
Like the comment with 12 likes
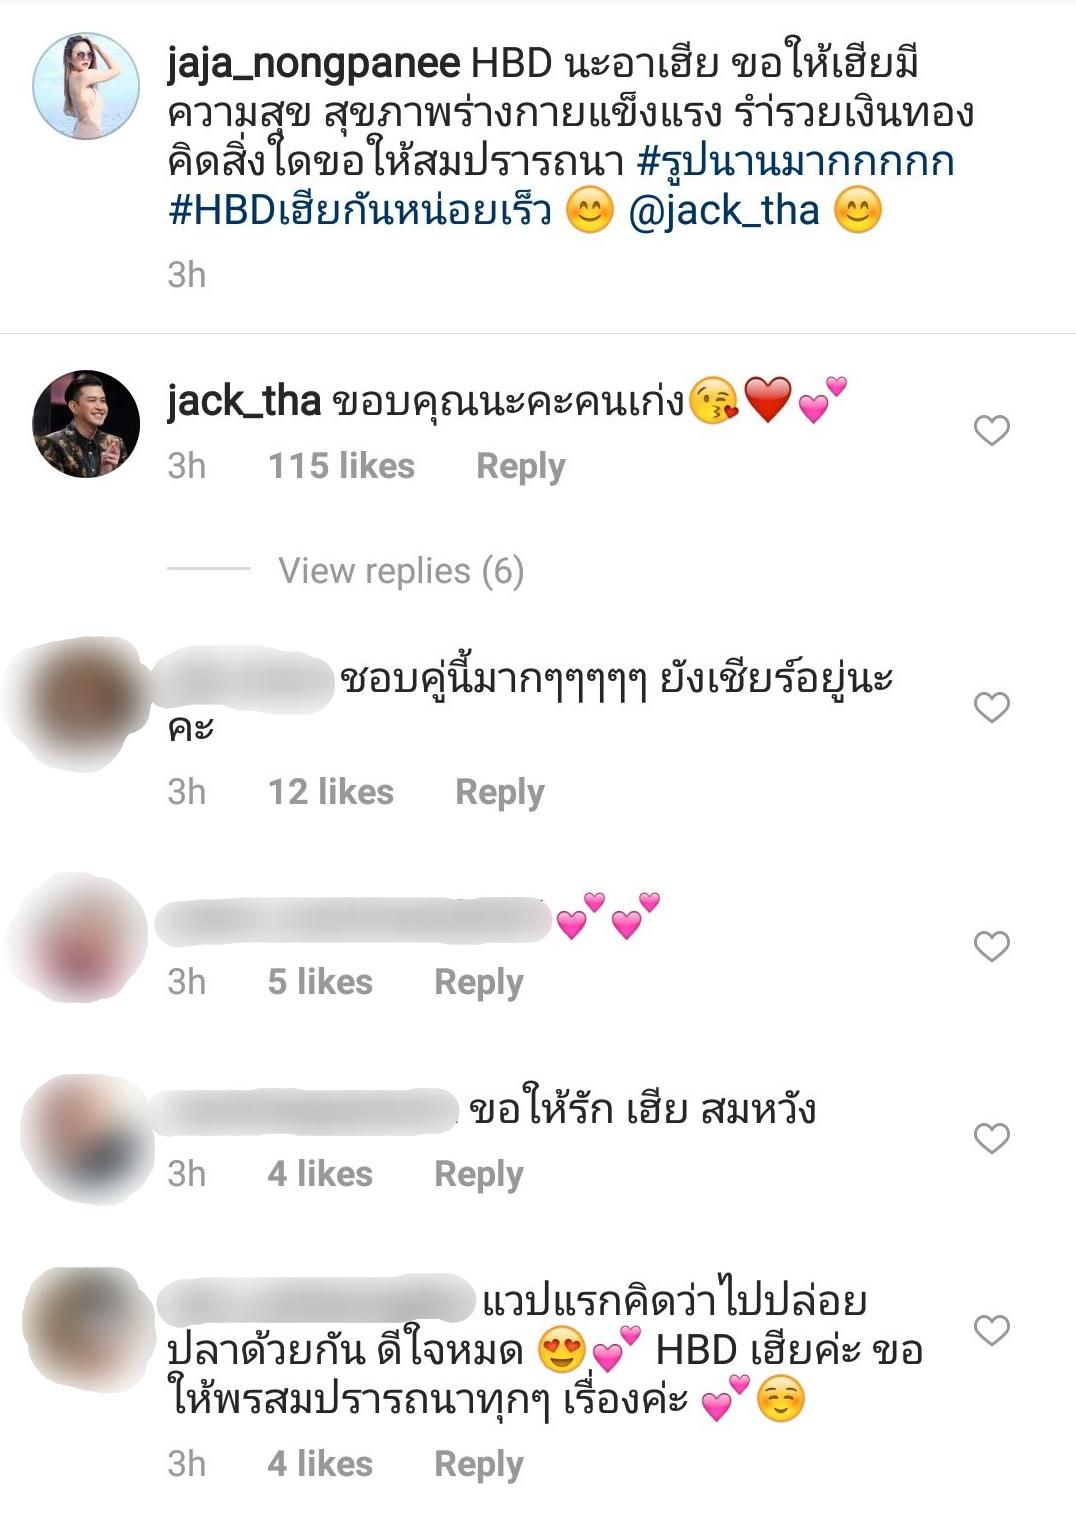point(991,707)
